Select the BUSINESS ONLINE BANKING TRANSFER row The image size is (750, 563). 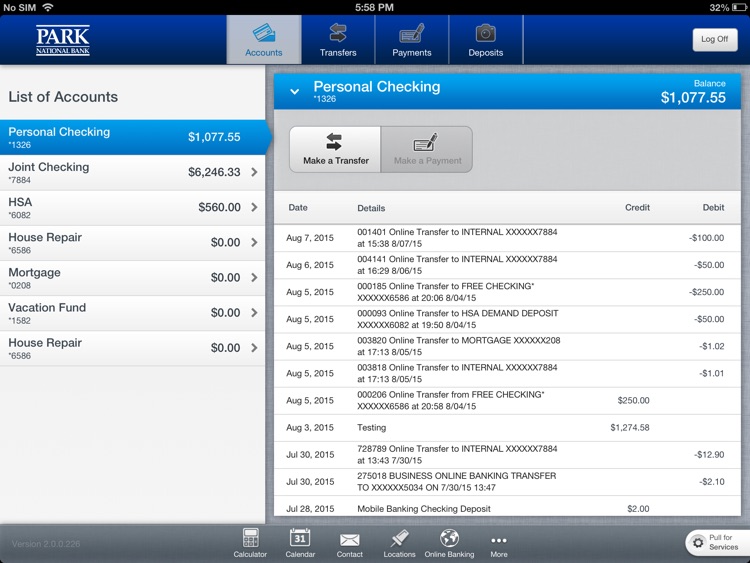tap(507, 482)
